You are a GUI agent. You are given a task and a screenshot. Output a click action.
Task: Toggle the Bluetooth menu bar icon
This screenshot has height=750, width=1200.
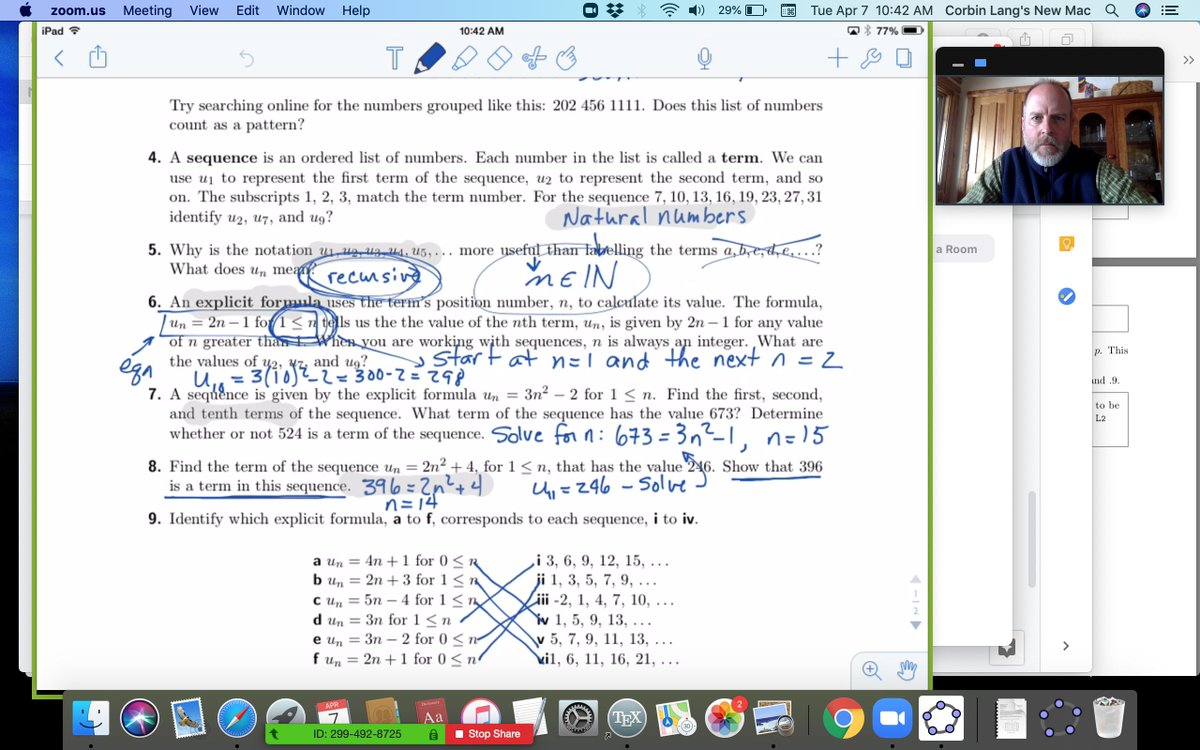(x=641, y=10)
